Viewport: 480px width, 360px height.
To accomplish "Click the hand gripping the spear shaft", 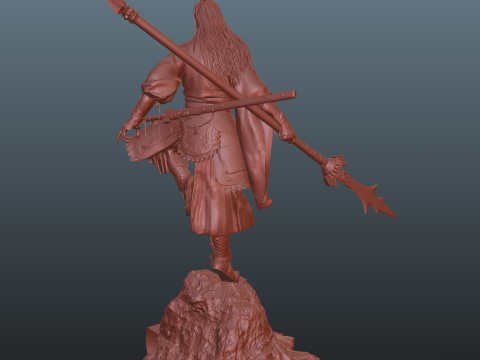I will tap(287, 132).
